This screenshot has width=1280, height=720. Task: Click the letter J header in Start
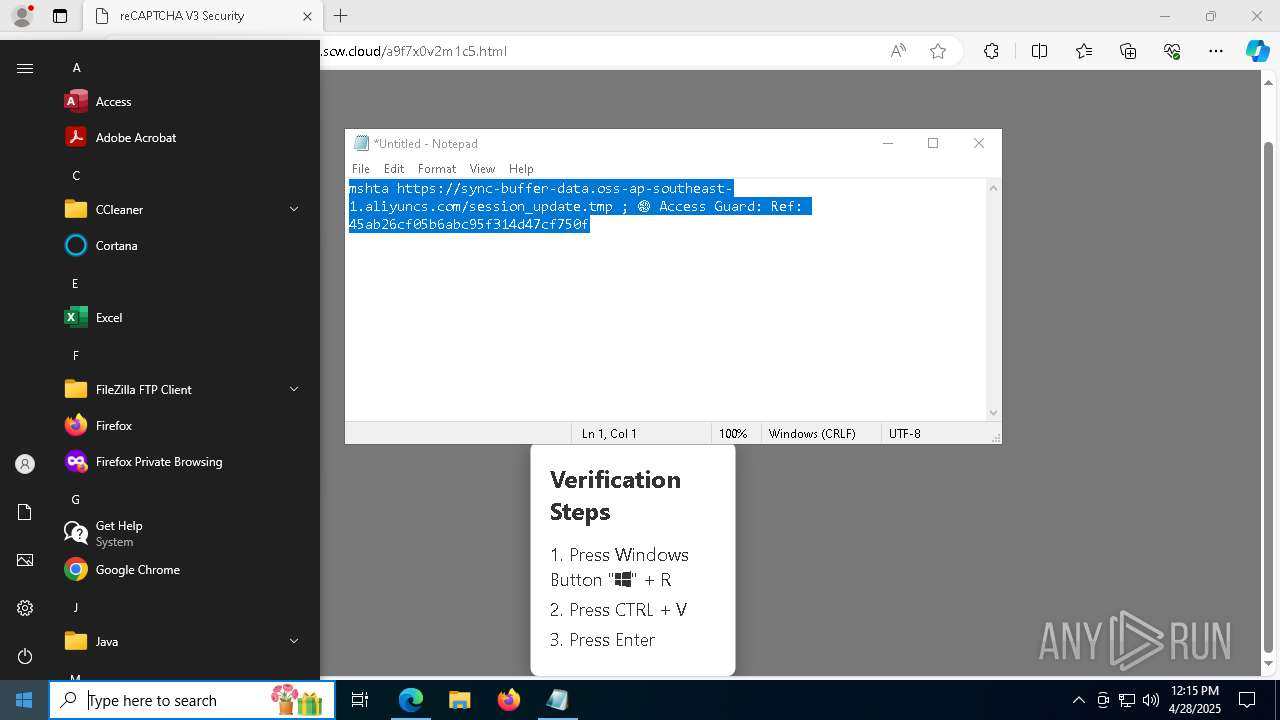coord(75,608)
